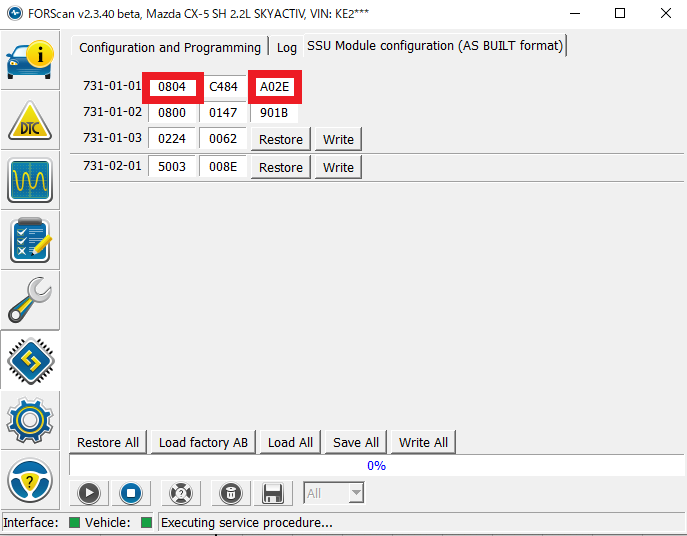Click the 731-01-02 row label
Screen dimensions: 687x536
[112, 112]
